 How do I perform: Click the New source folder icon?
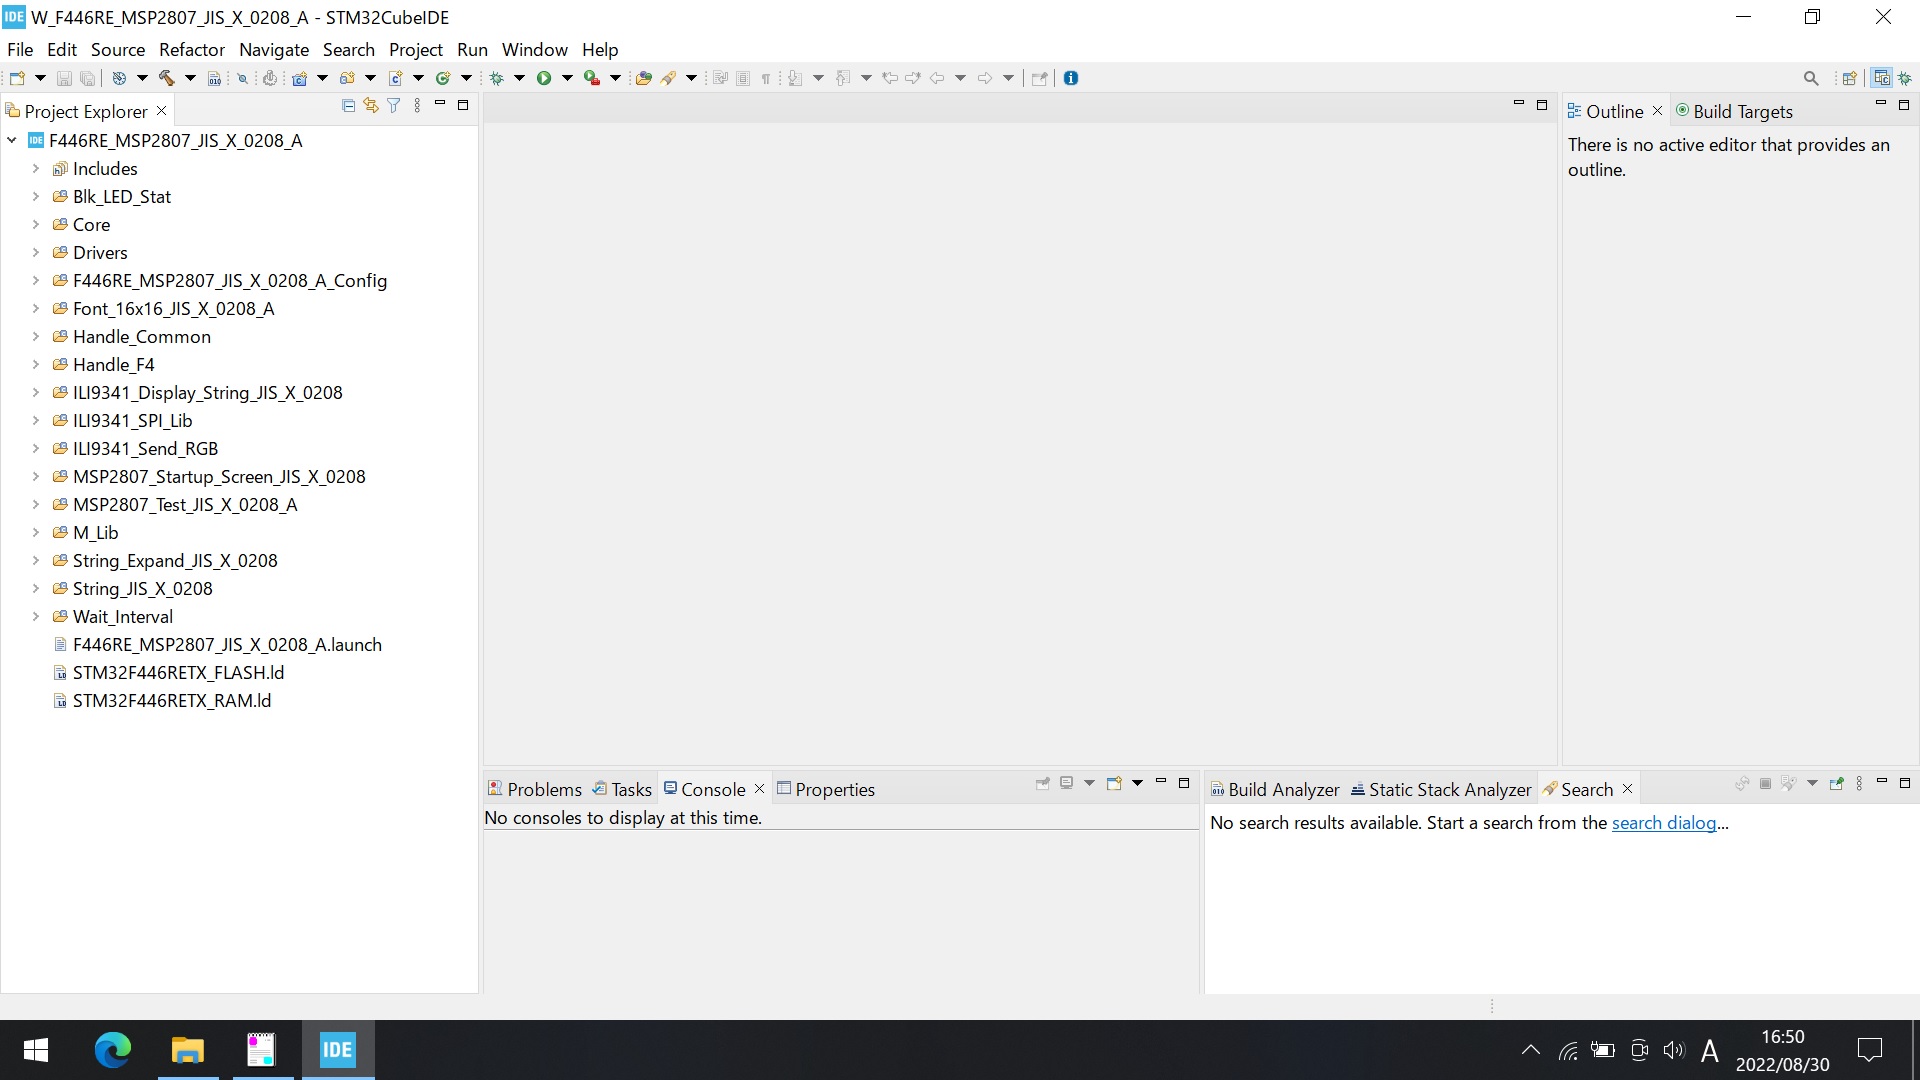click(347, 78)
